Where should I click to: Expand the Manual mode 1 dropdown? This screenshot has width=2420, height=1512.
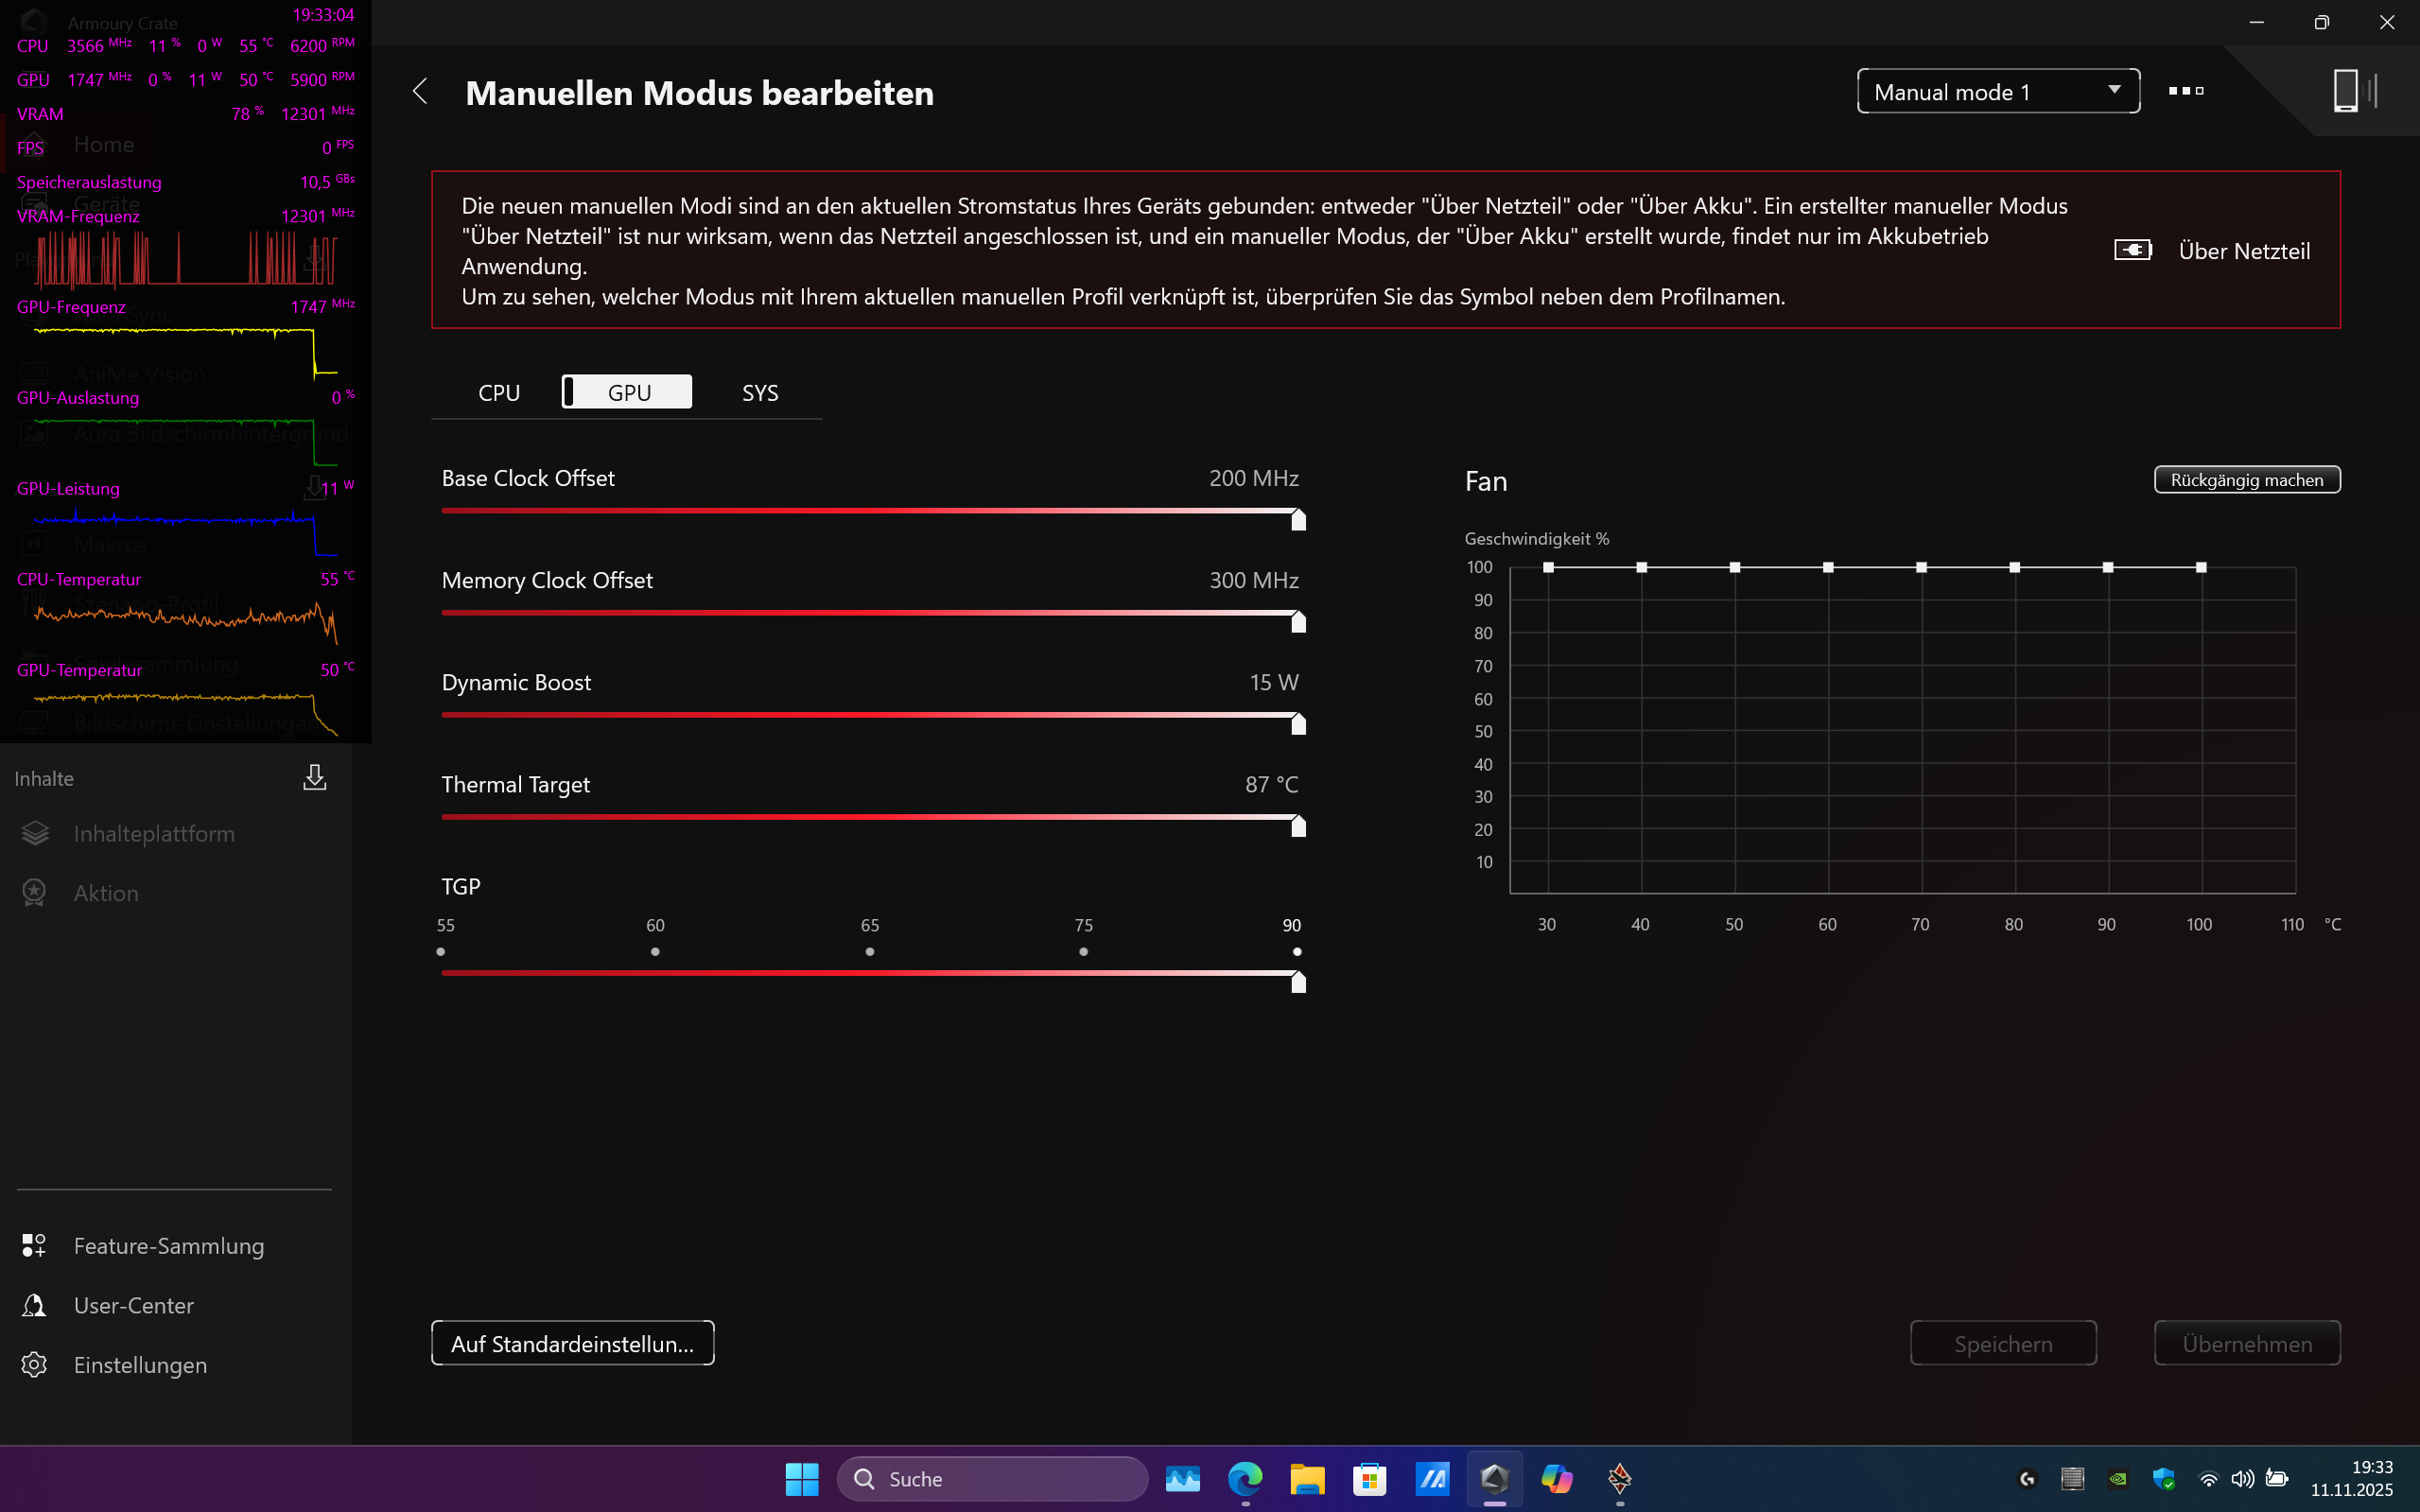coord(1997,92)
